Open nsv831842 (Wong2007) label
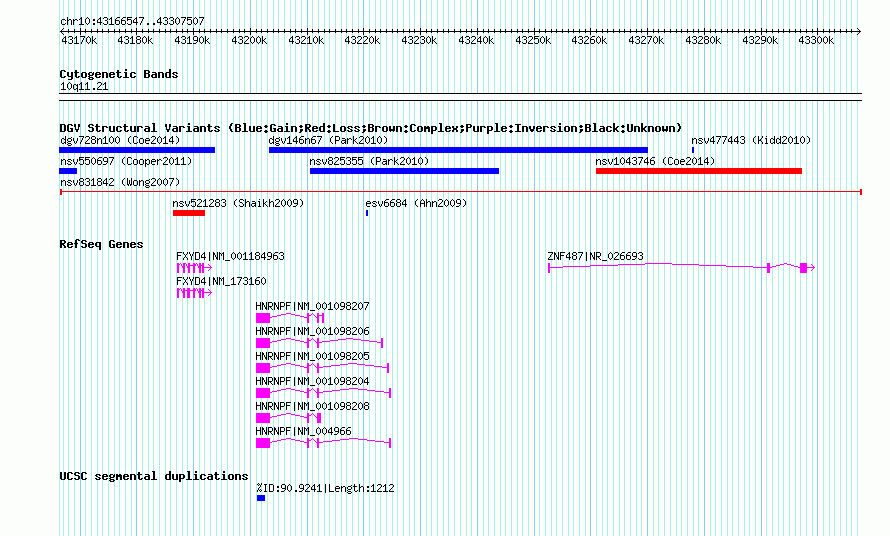890x536 pixels. (120, 182)
